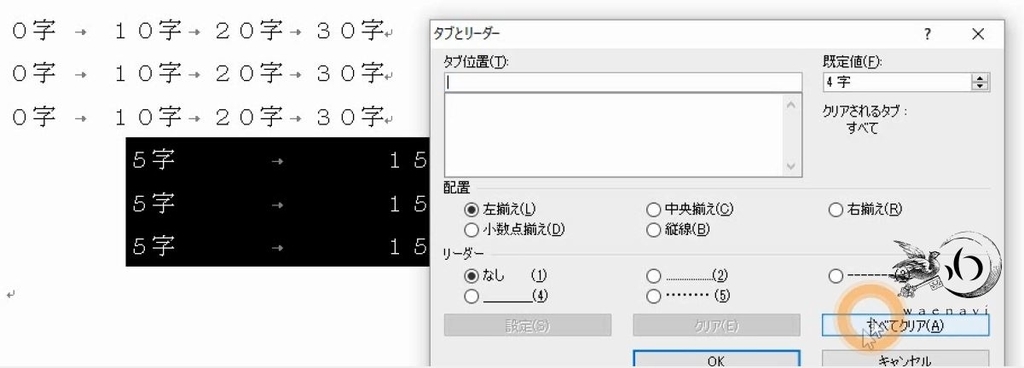
Task: Select underline leader option (4)
Action: (471, 296)
